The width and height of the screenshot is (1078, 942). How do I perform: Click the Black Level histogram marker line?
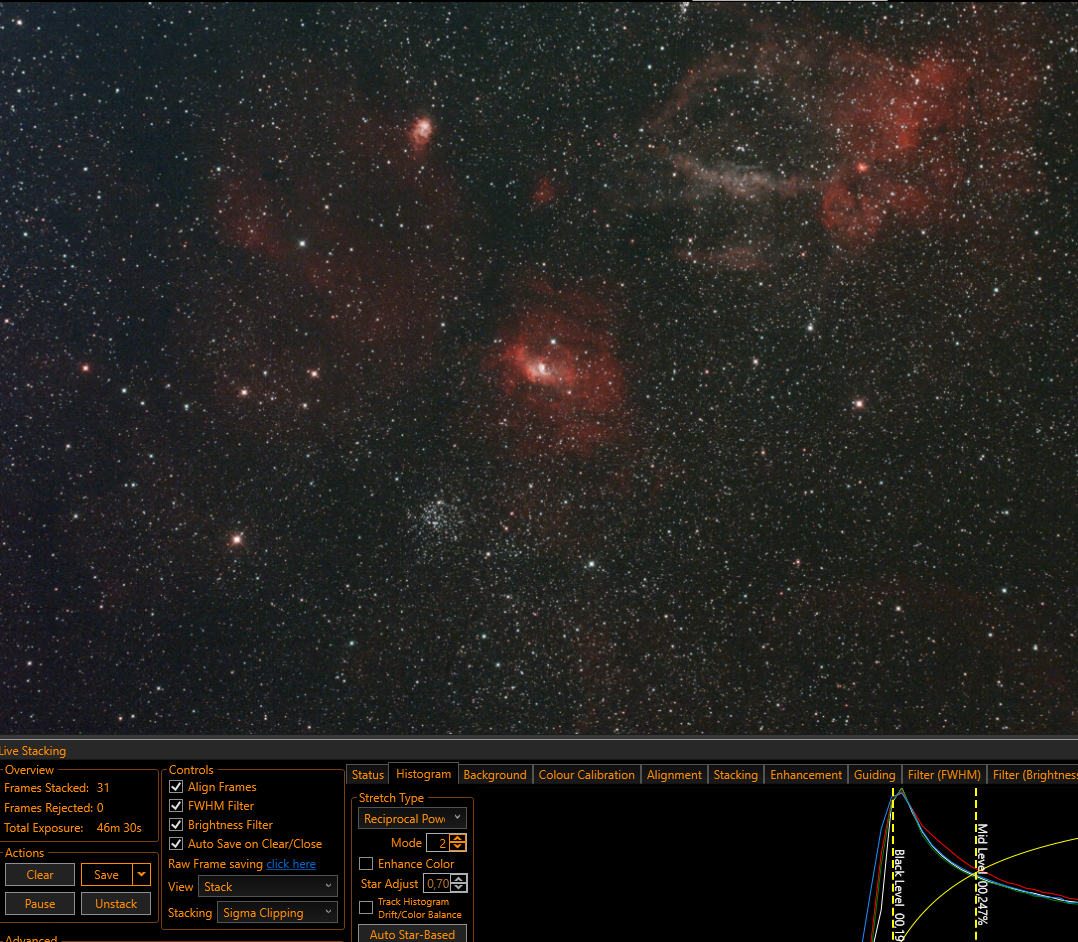tap(893, 865)
